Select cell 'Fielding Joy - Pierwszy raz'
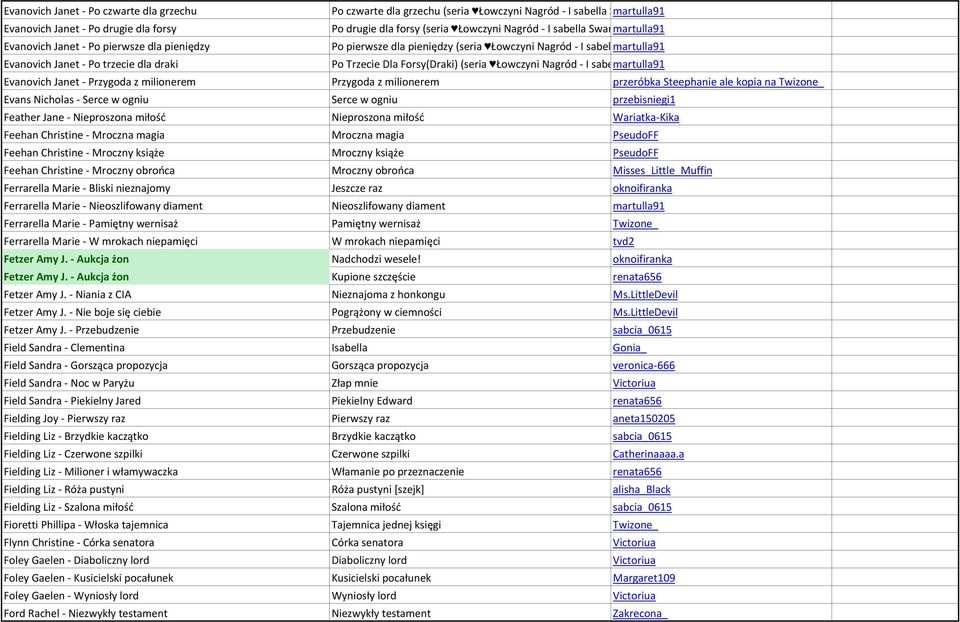Image resolution: width=960 pixels, height=622 pixels. pyautogui.click(x=165, y=419)
